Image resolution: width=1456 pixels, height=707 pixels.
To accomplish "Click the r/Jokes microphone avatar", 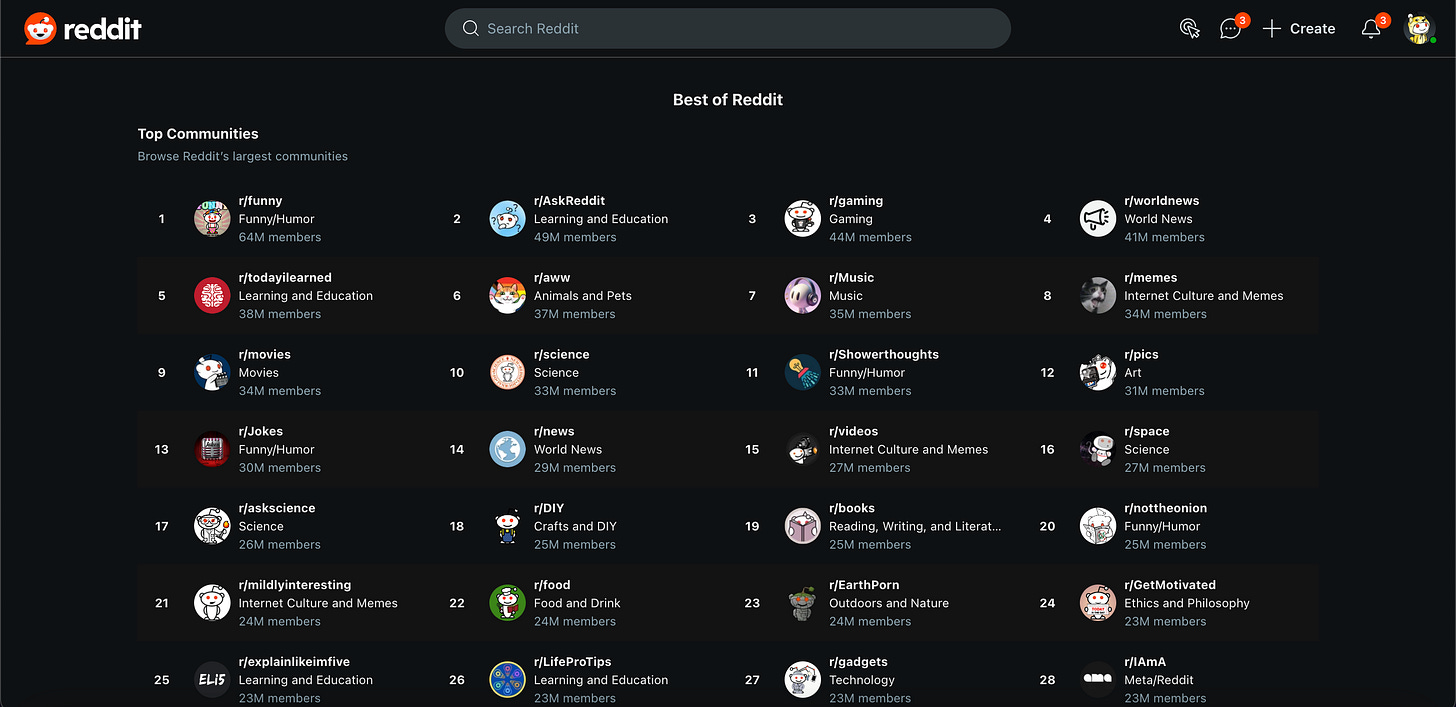I will coord(212,449).
